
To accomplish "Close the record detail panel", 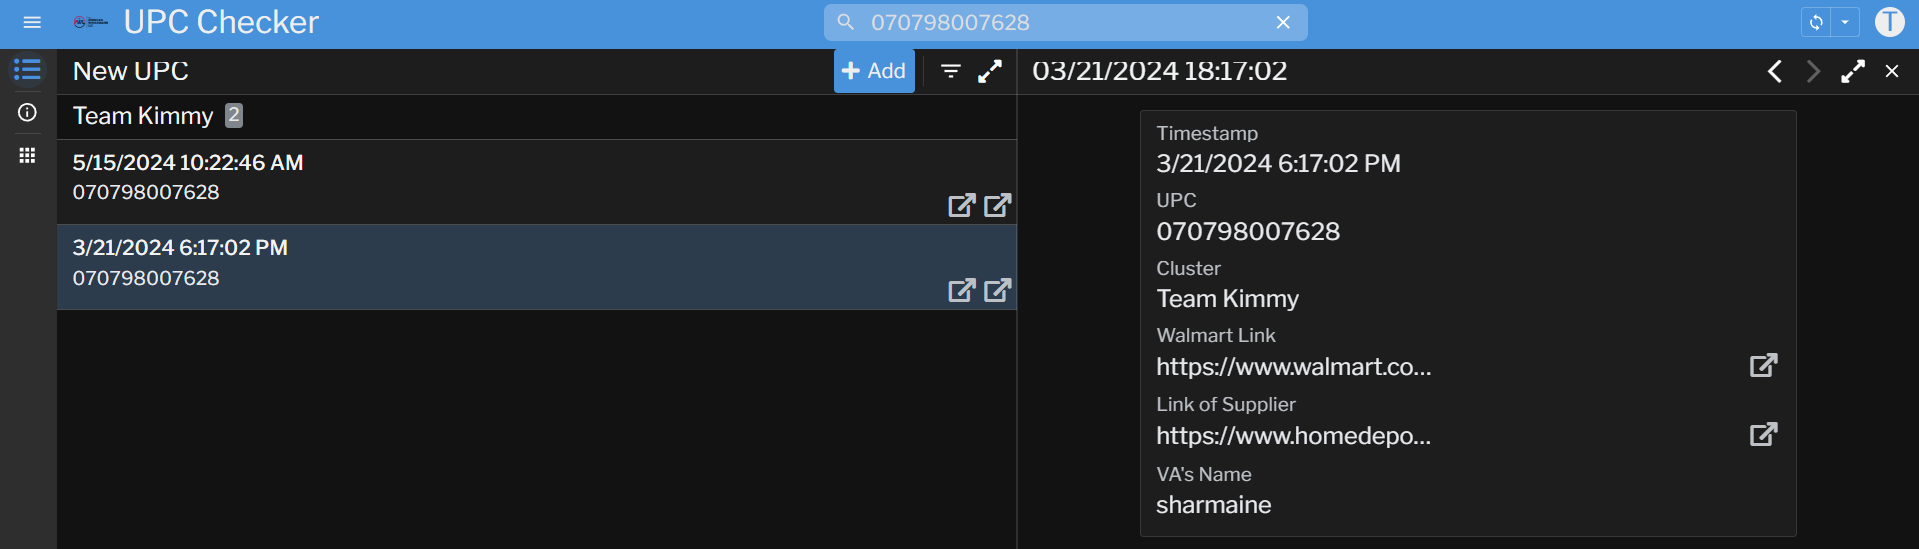I will point(1892,71).
